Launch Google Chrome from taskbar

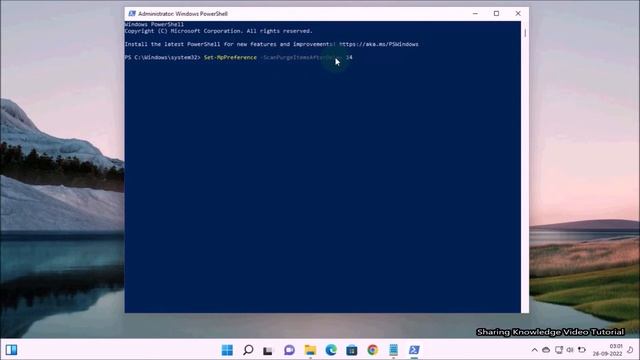[x=372, y=350]
